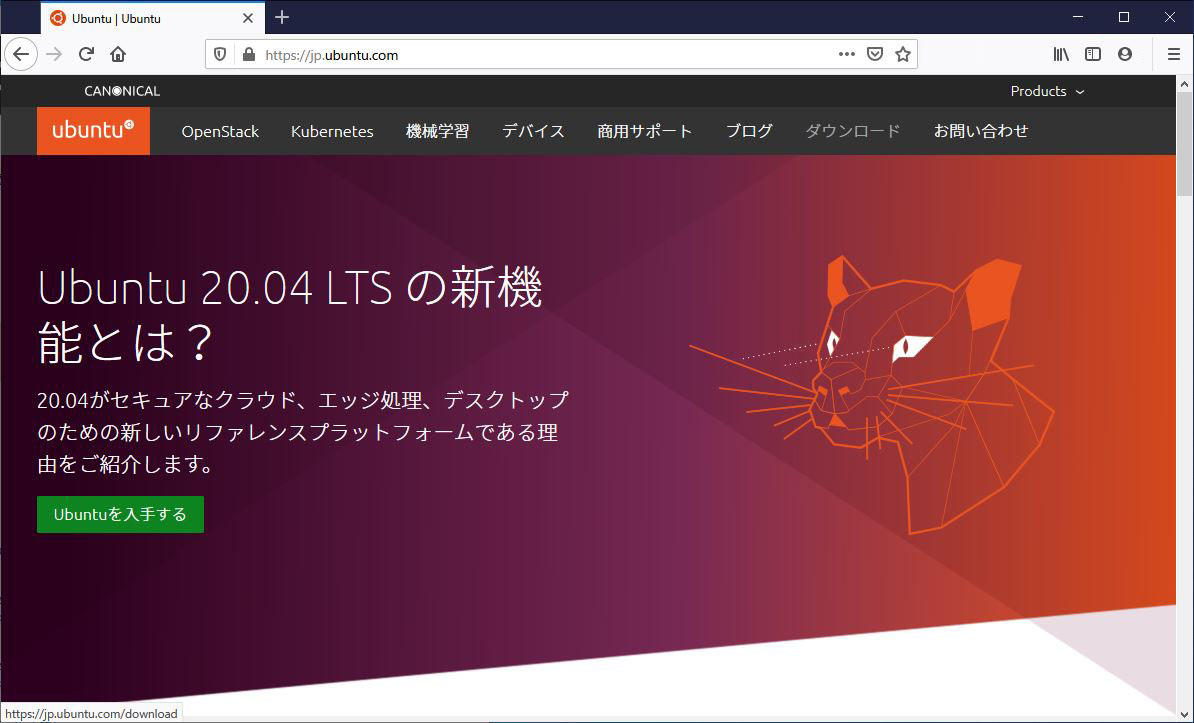The image size is (1194, 723).
Task: Open the 機械学習 menu item
Action: [x=437, y=131]
